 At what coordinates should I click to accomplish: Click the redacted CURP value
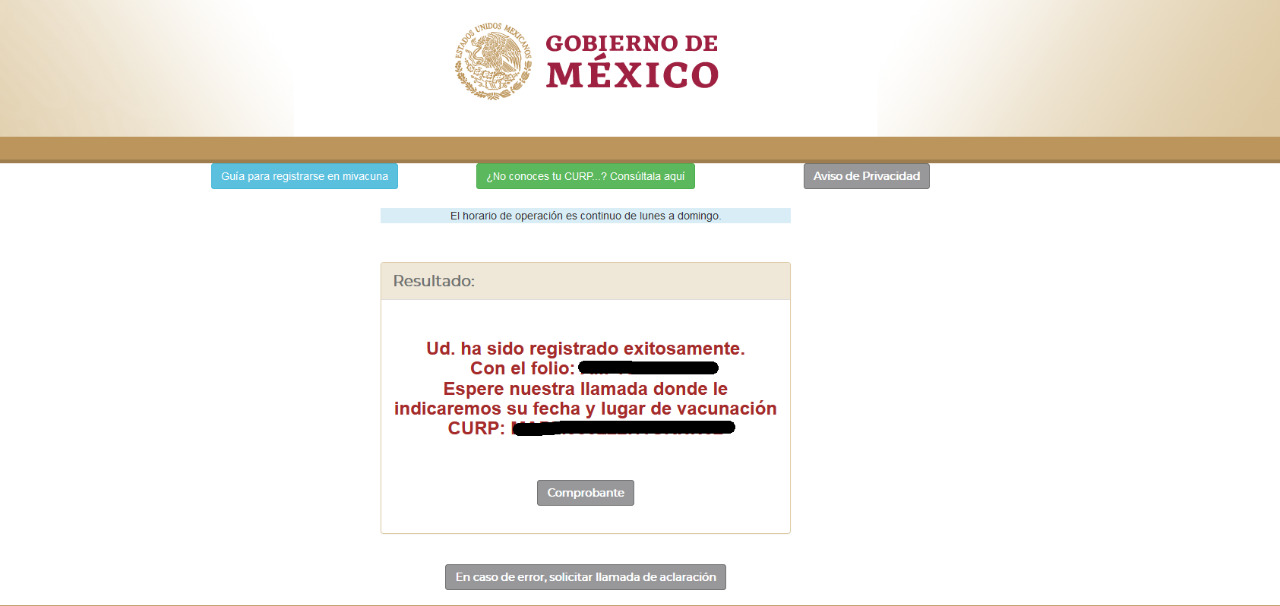click(625, 428)
